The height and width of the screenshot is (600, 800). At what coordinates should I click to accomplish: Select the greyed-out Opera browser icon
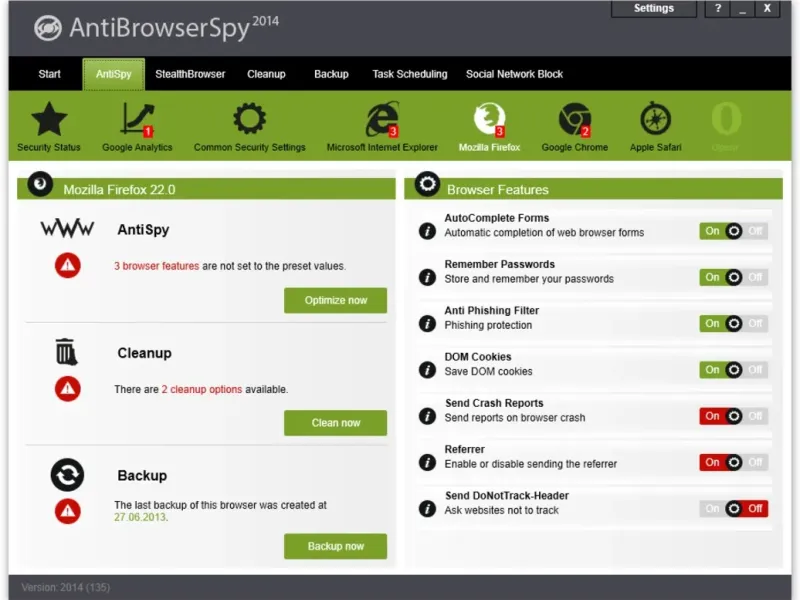(726, 118)
